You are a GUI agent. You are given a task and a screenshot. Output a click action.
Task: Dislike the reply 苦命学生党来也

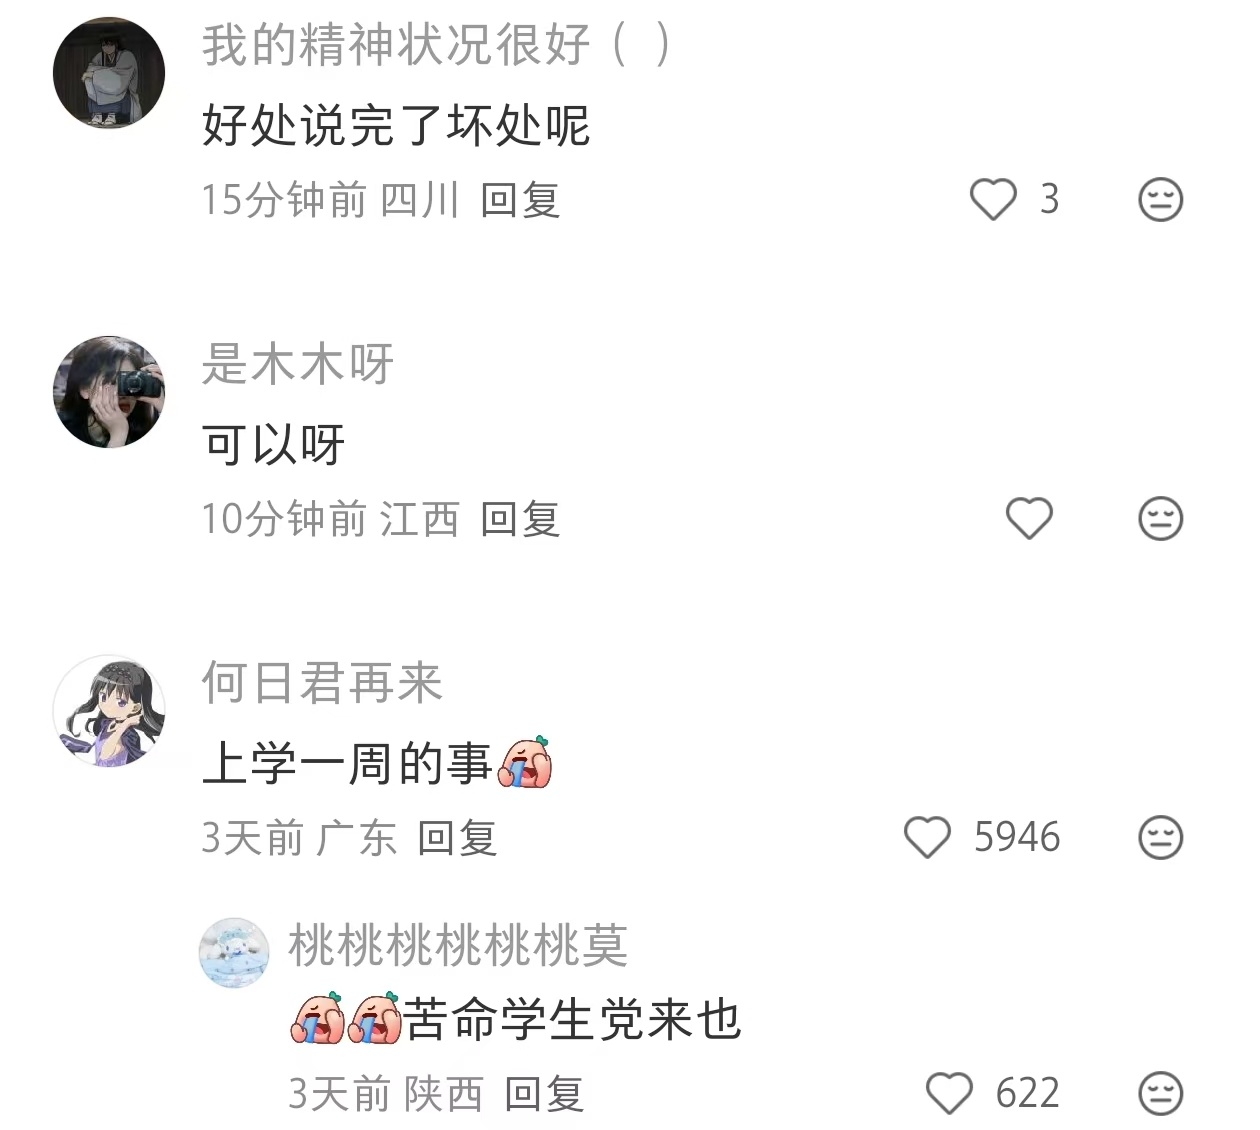pos(1161,1093)
